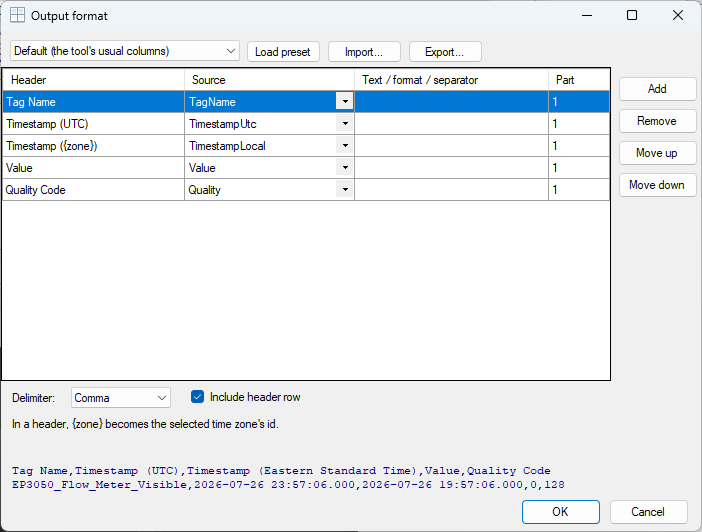Select the Tag Name header cell
702x532 pixels.
point(94,102)
